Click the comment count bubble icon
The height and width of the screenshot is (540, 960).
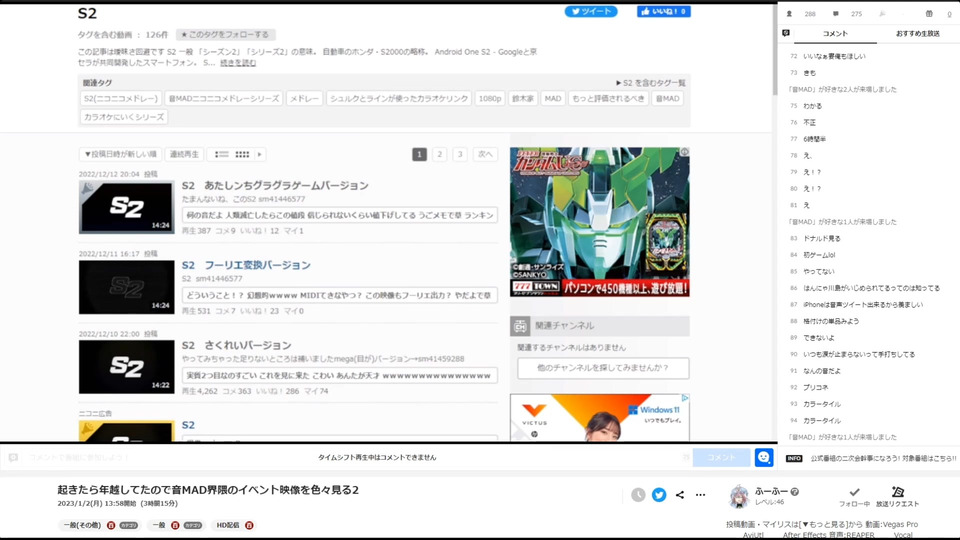click(x=836, y=14)
